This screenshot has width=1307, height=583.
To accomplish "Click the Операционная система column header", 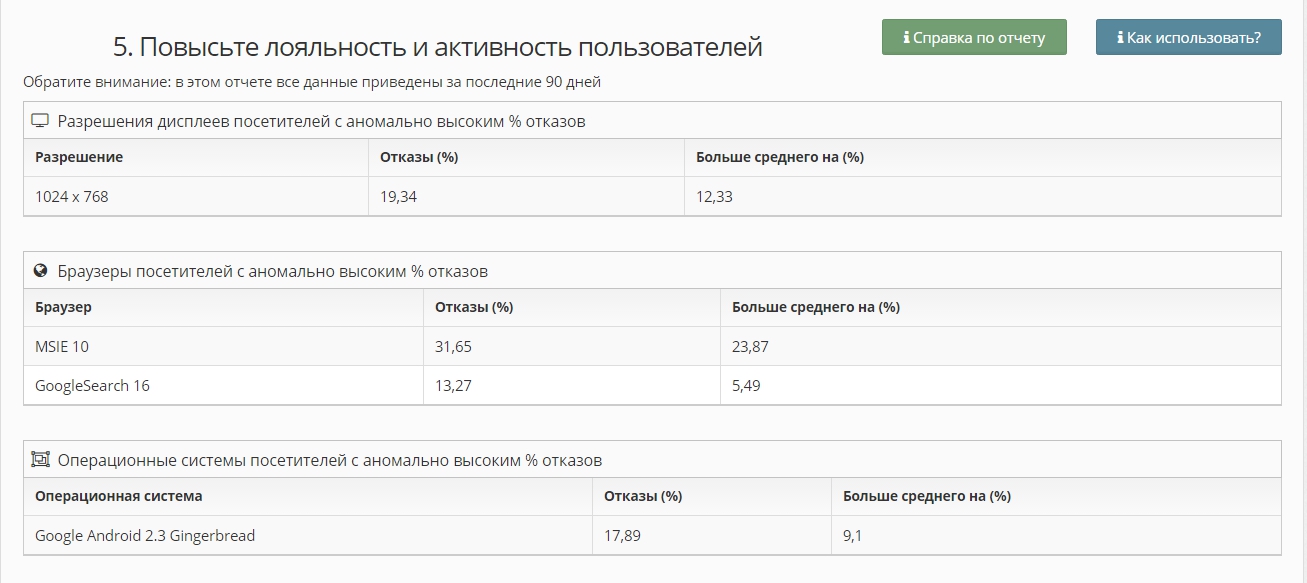I will (x=118, y=496).
